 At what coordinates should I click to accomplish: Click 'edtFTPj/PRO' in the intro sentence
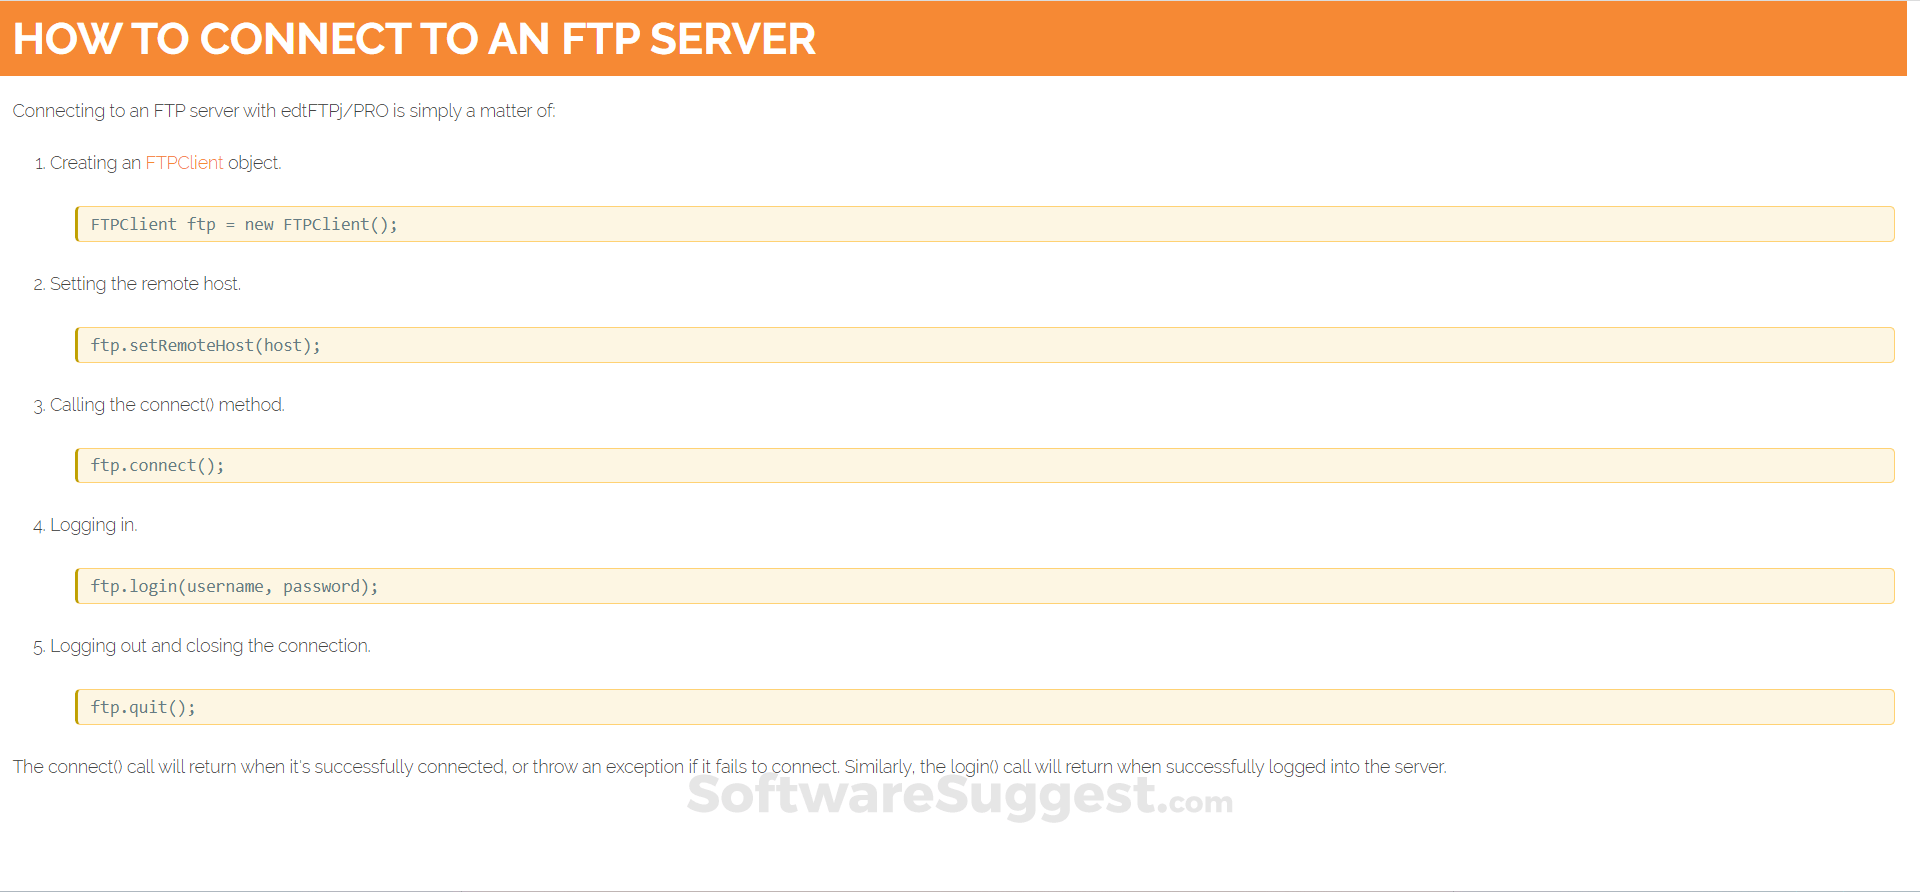(334, 111)
